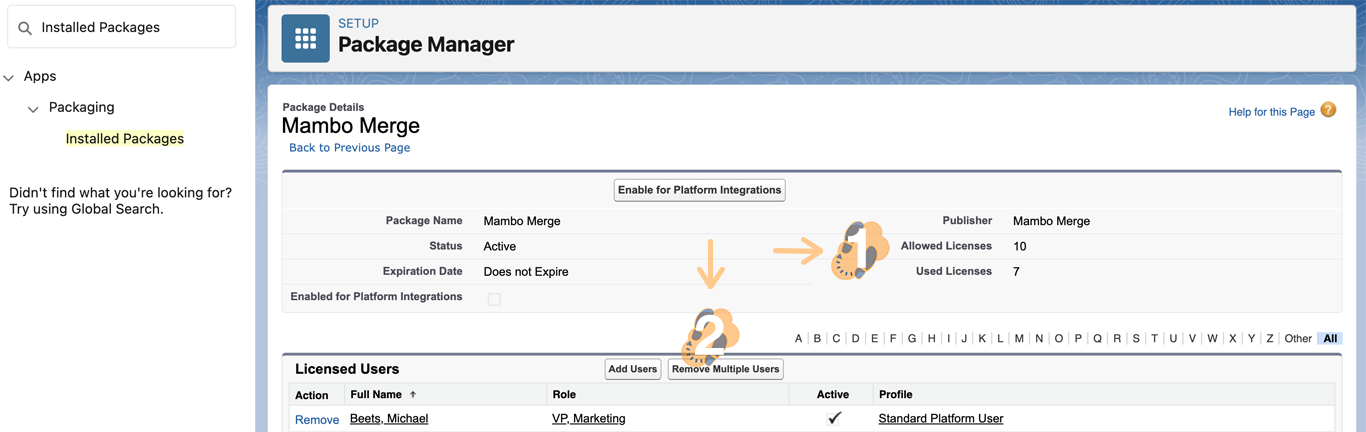Click the Remove Multiple Users button
Screen dimensions: 1366x432
click(x=725, y=369)
